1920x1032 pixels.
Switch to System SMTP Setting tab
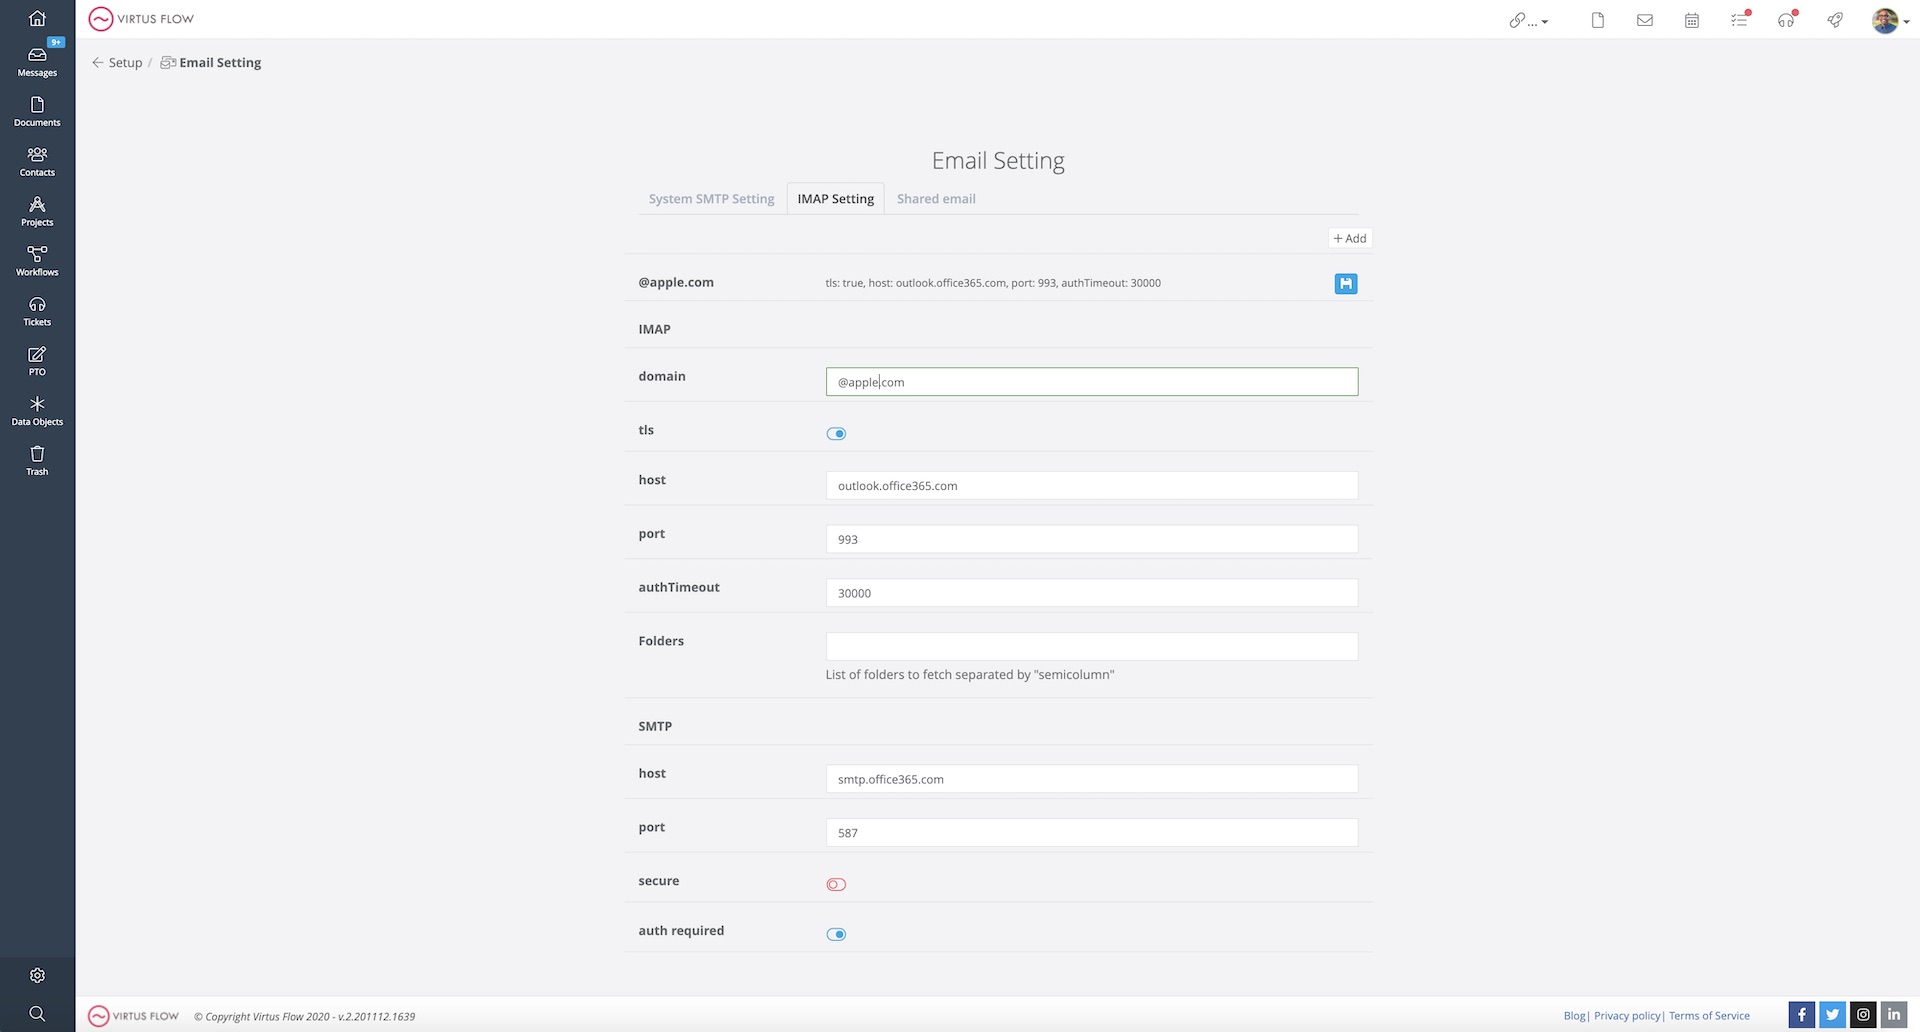[x=711, y=199]
